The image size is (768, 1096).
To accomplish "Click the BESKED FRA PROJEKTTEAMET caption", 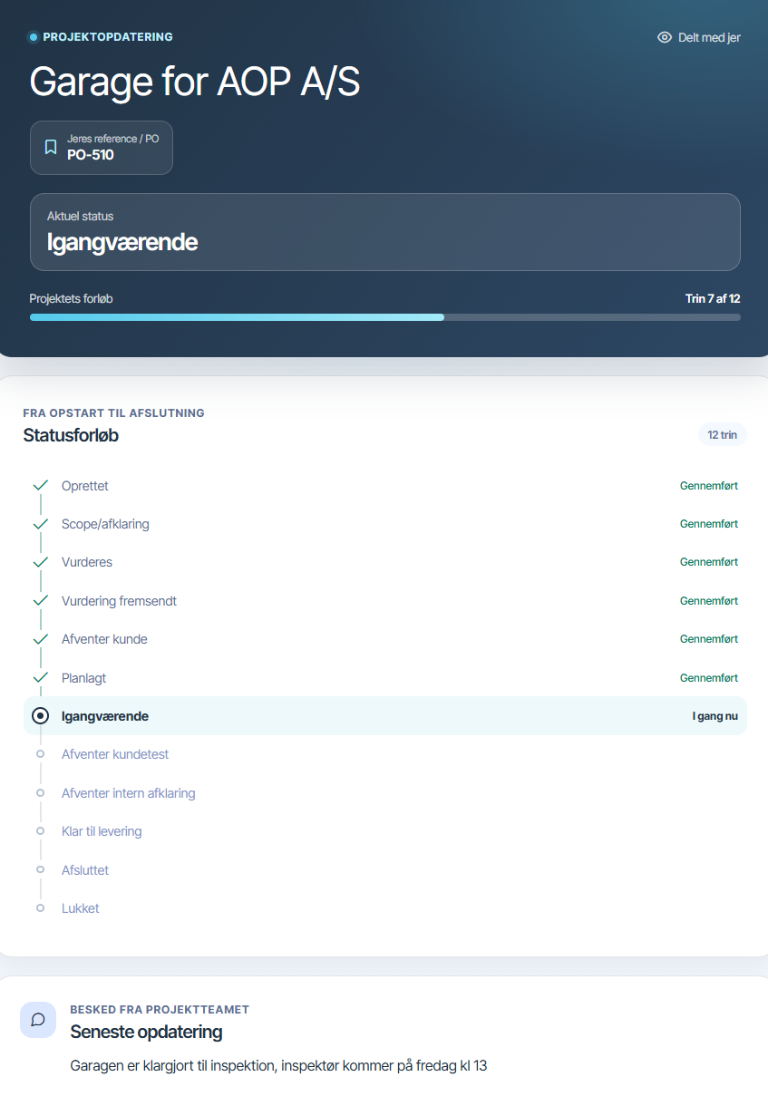I will [x=159, y=1009].
